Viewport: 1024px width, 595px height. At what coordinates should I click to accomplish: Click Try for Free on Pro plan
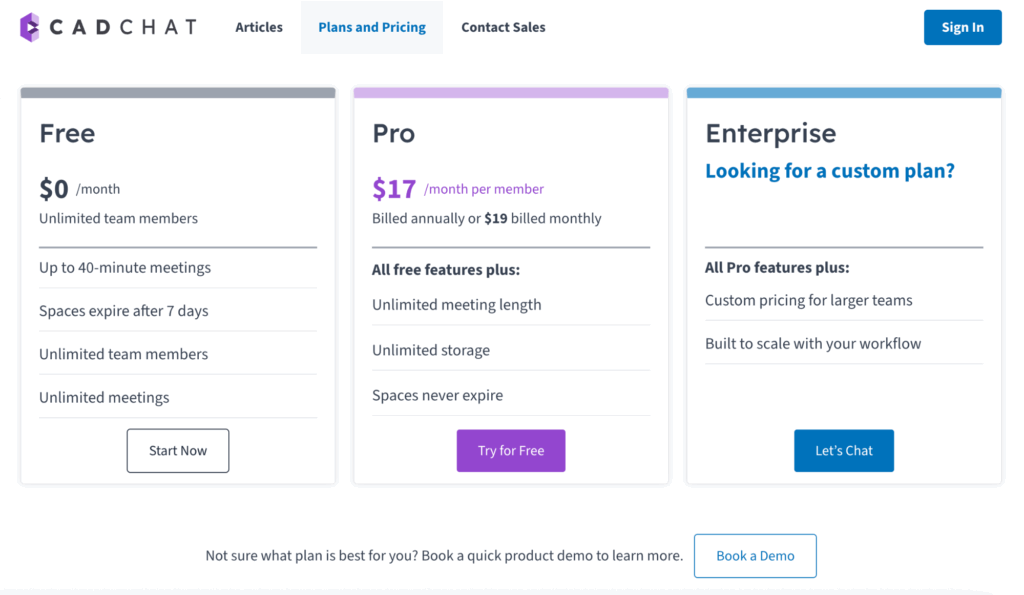511,451
